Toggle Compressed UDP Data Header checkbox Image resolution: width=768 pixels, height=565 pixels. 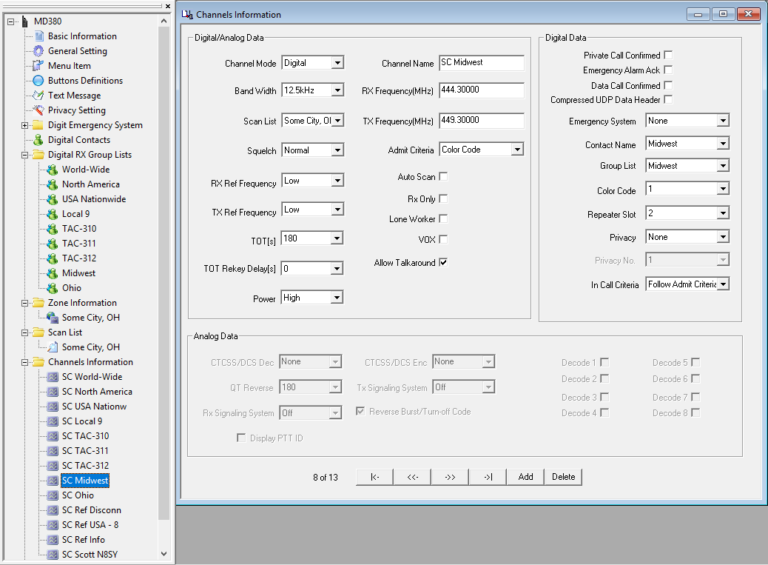pyautogui.click(x=668, y=99)
